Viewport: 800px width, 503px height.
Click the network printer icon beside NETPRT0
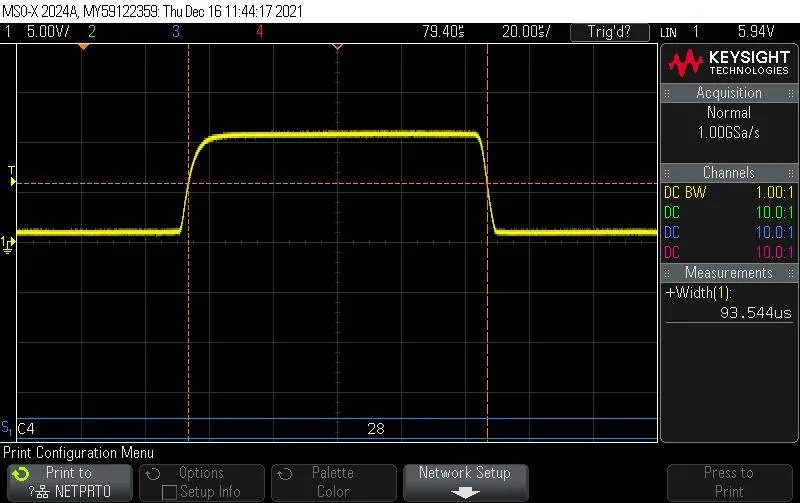tap(43, 492)
